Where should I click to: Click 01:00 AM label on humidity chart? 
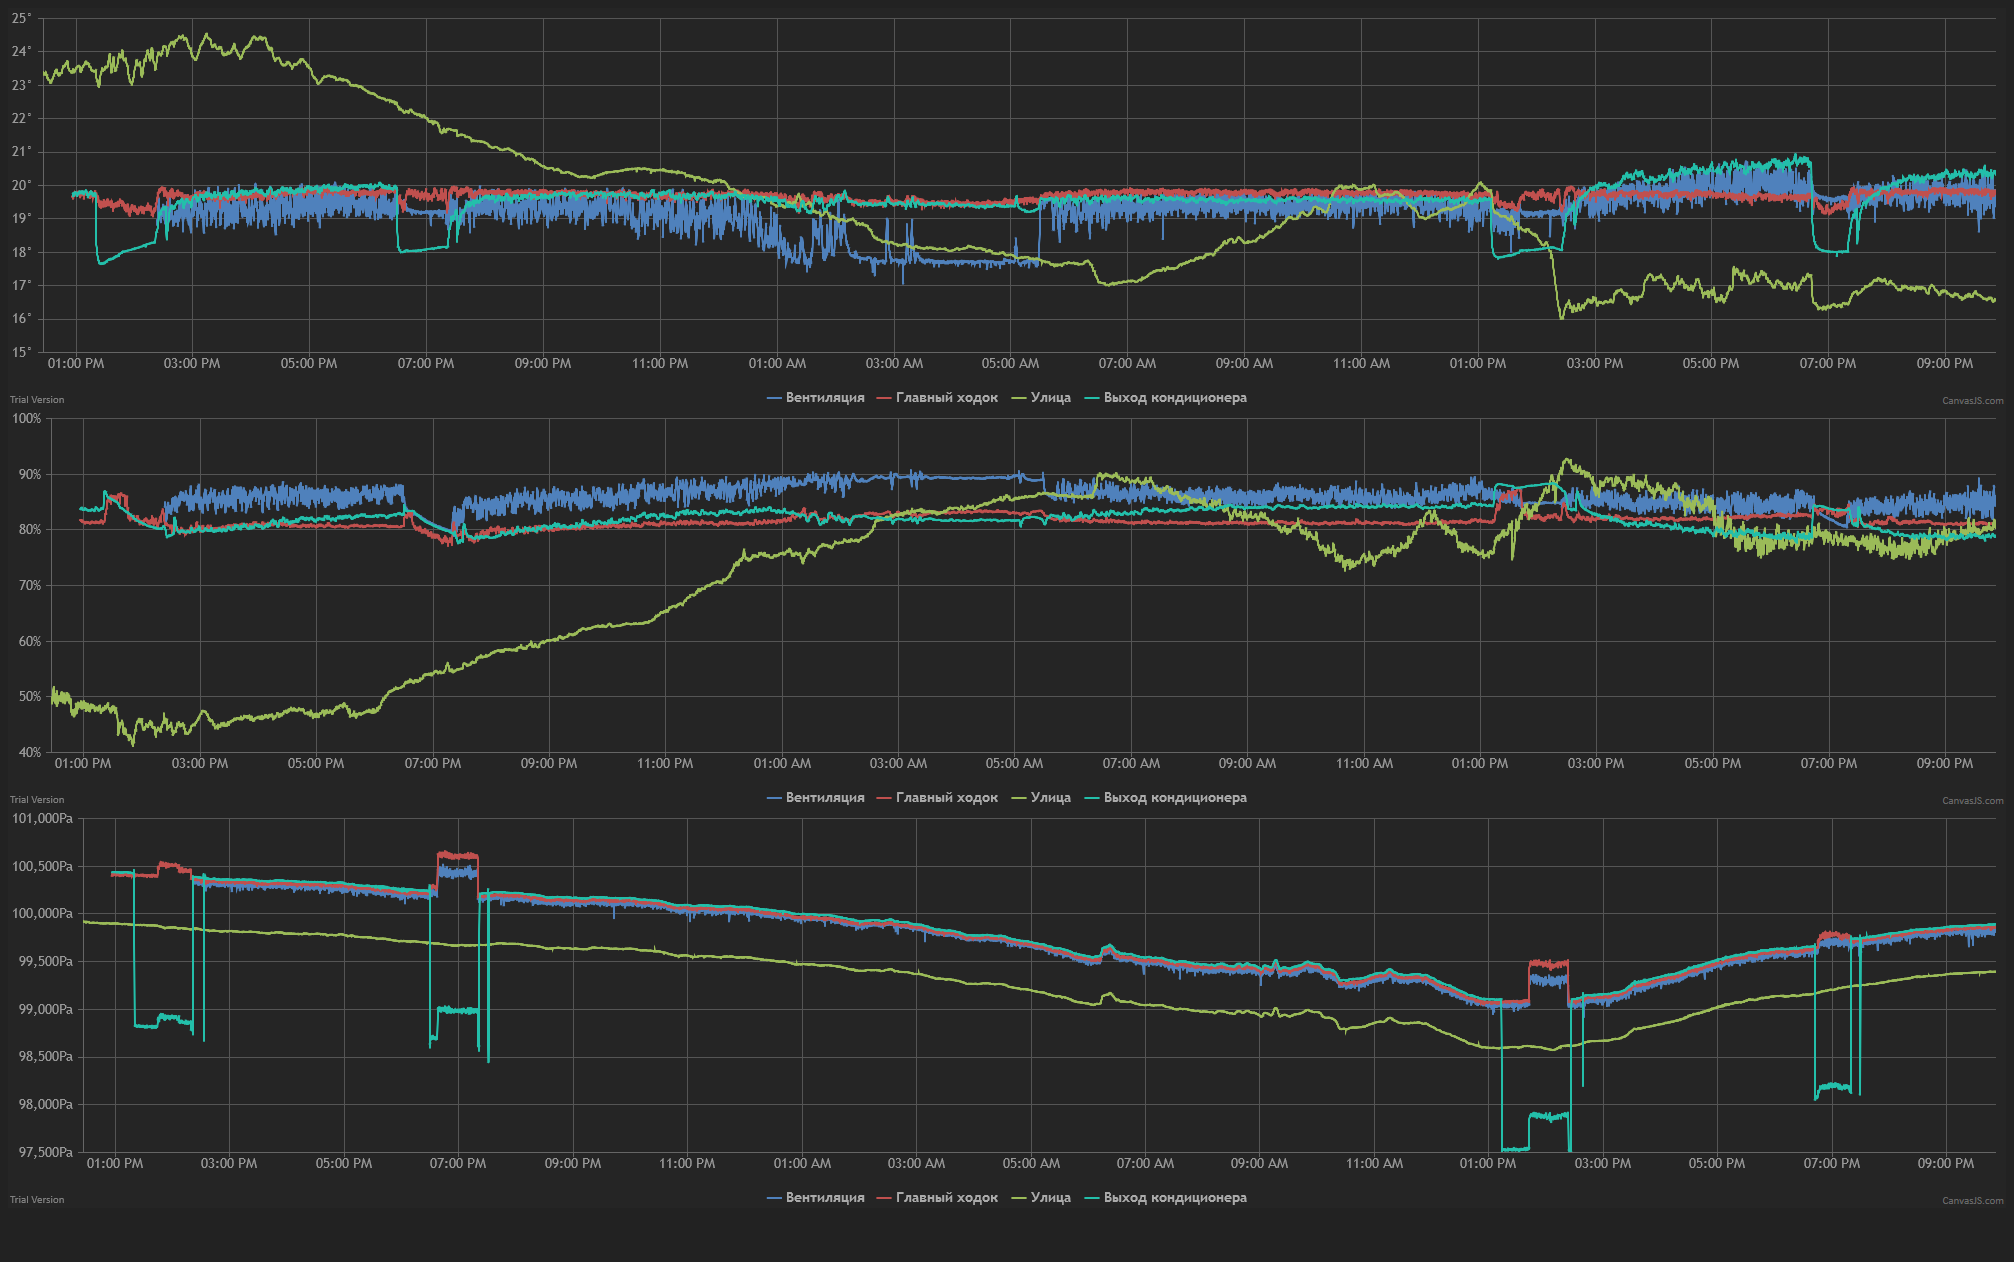(x=782, y=763)
